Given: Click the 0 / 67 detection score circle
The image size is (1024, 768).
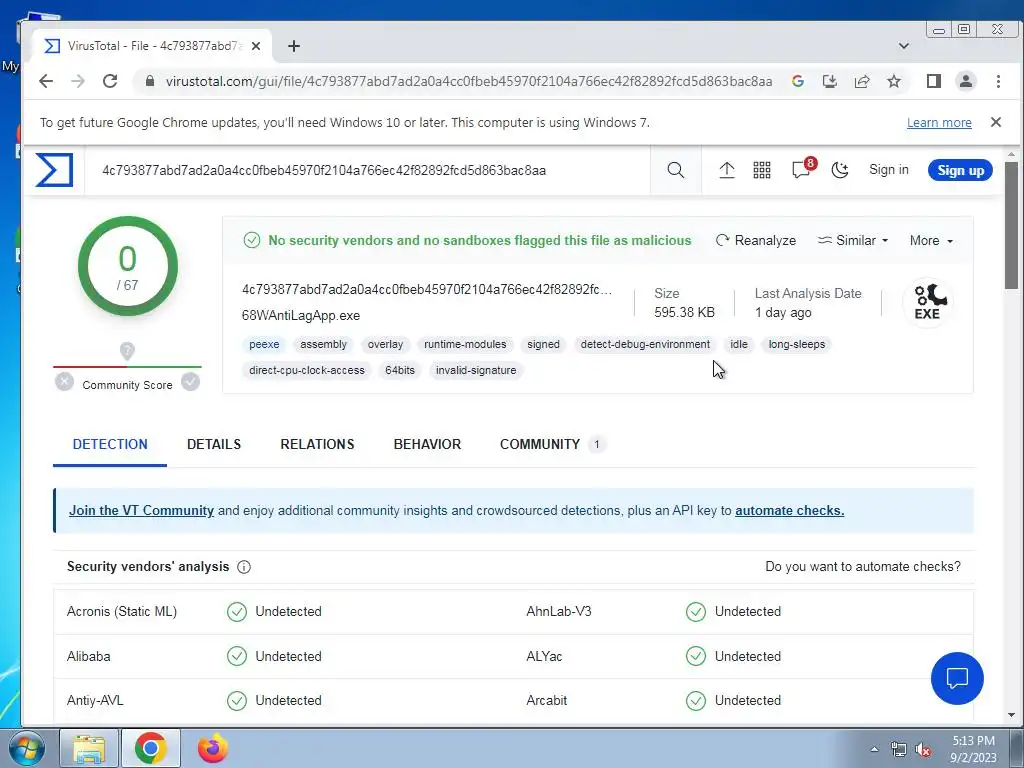Looking at the screenshot, I should [127, 266].
